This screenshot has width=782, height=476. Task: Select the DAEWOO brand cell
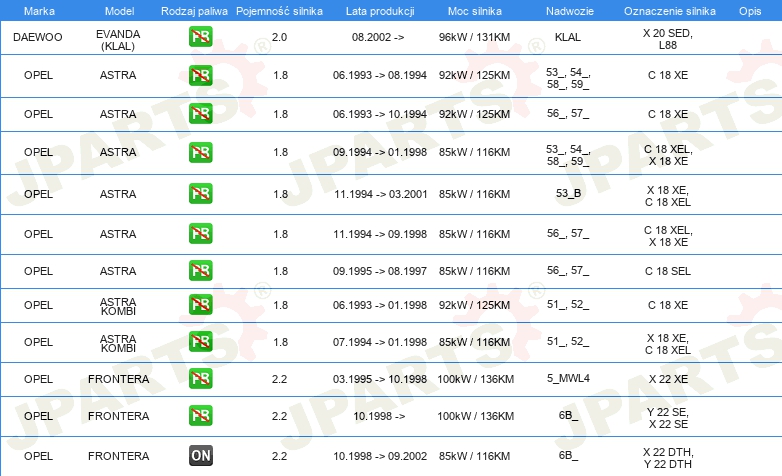click(x=38, y=37)
